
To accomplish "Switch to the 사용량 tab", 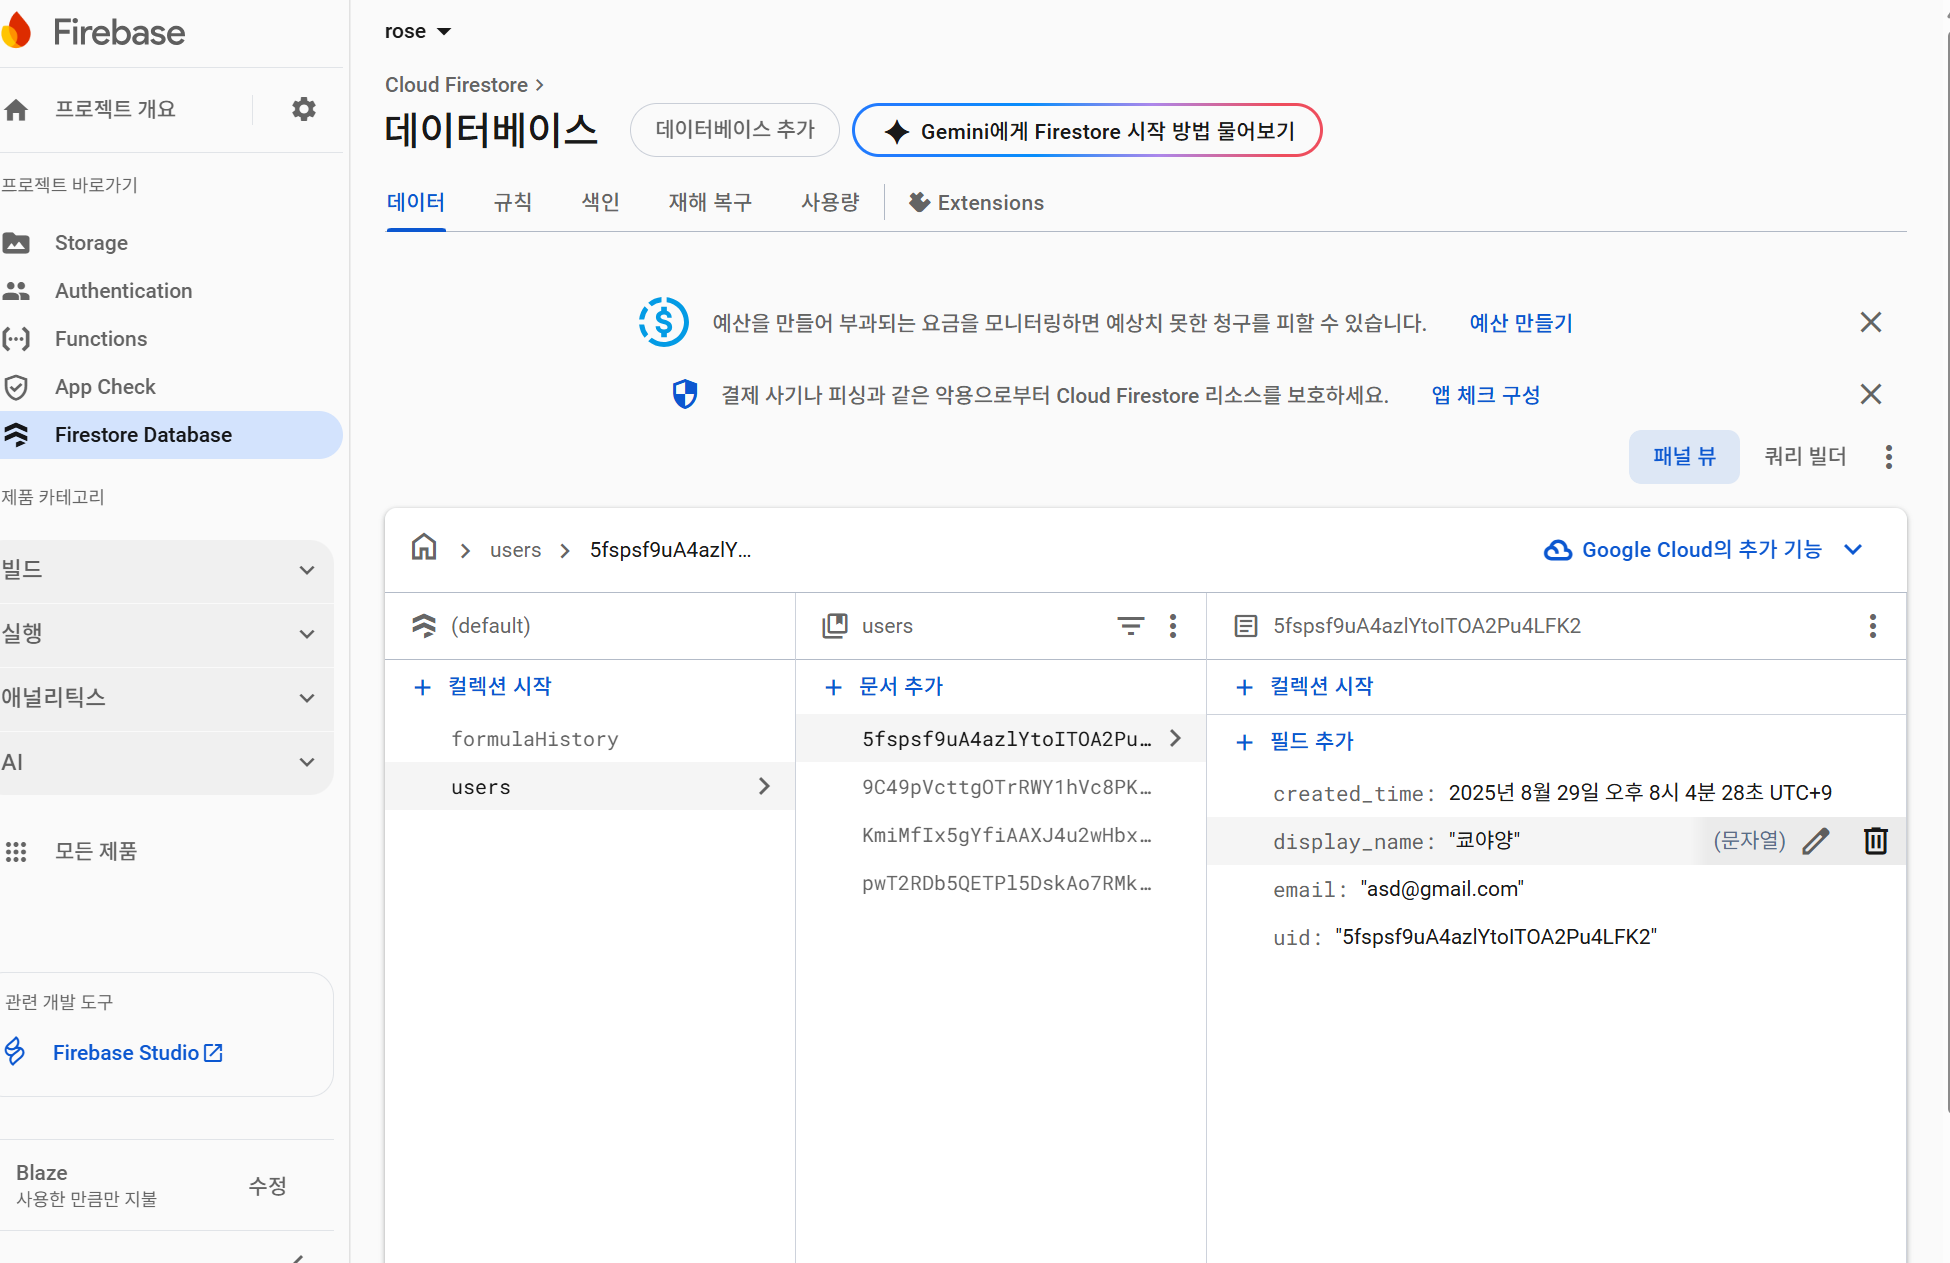I will 830,203.
